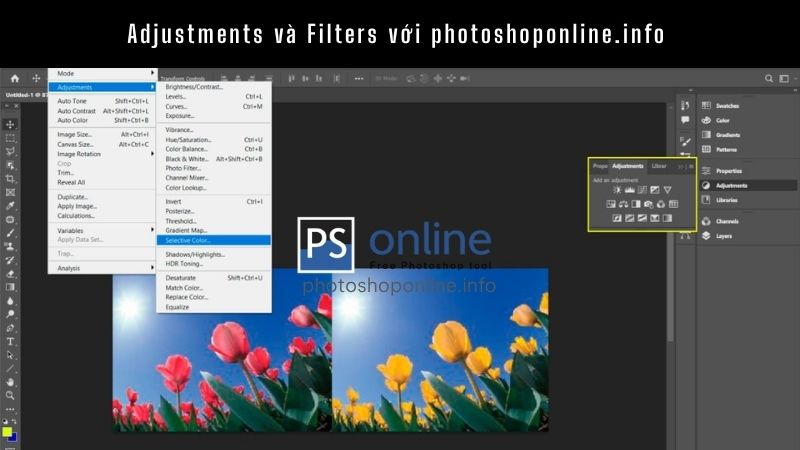Screen dimensions: 800x450
Task: Select the Pen tool
Action: 10,328
